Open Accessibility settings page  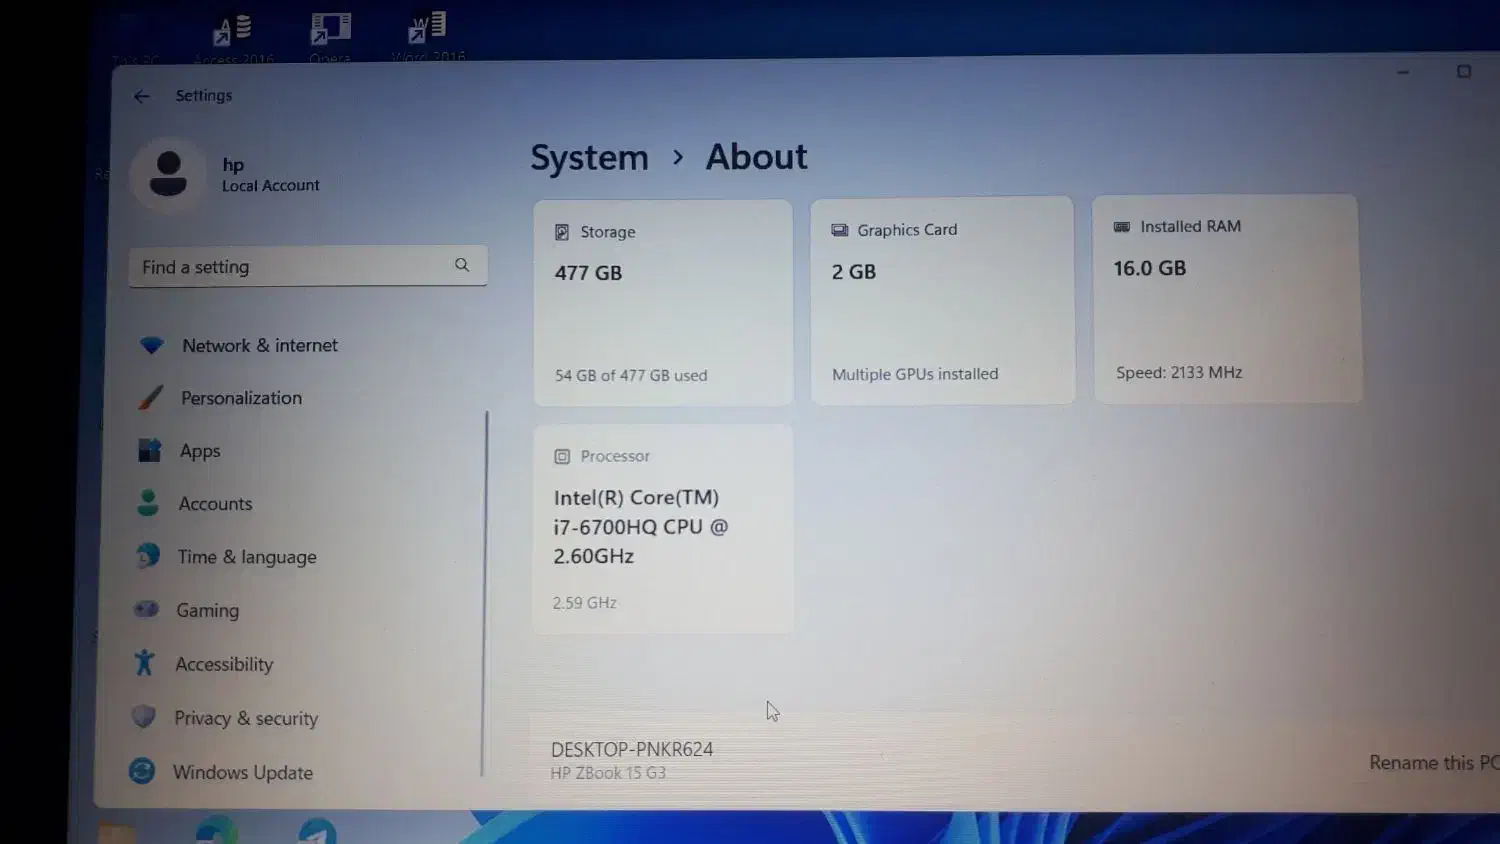coord(223,664)
